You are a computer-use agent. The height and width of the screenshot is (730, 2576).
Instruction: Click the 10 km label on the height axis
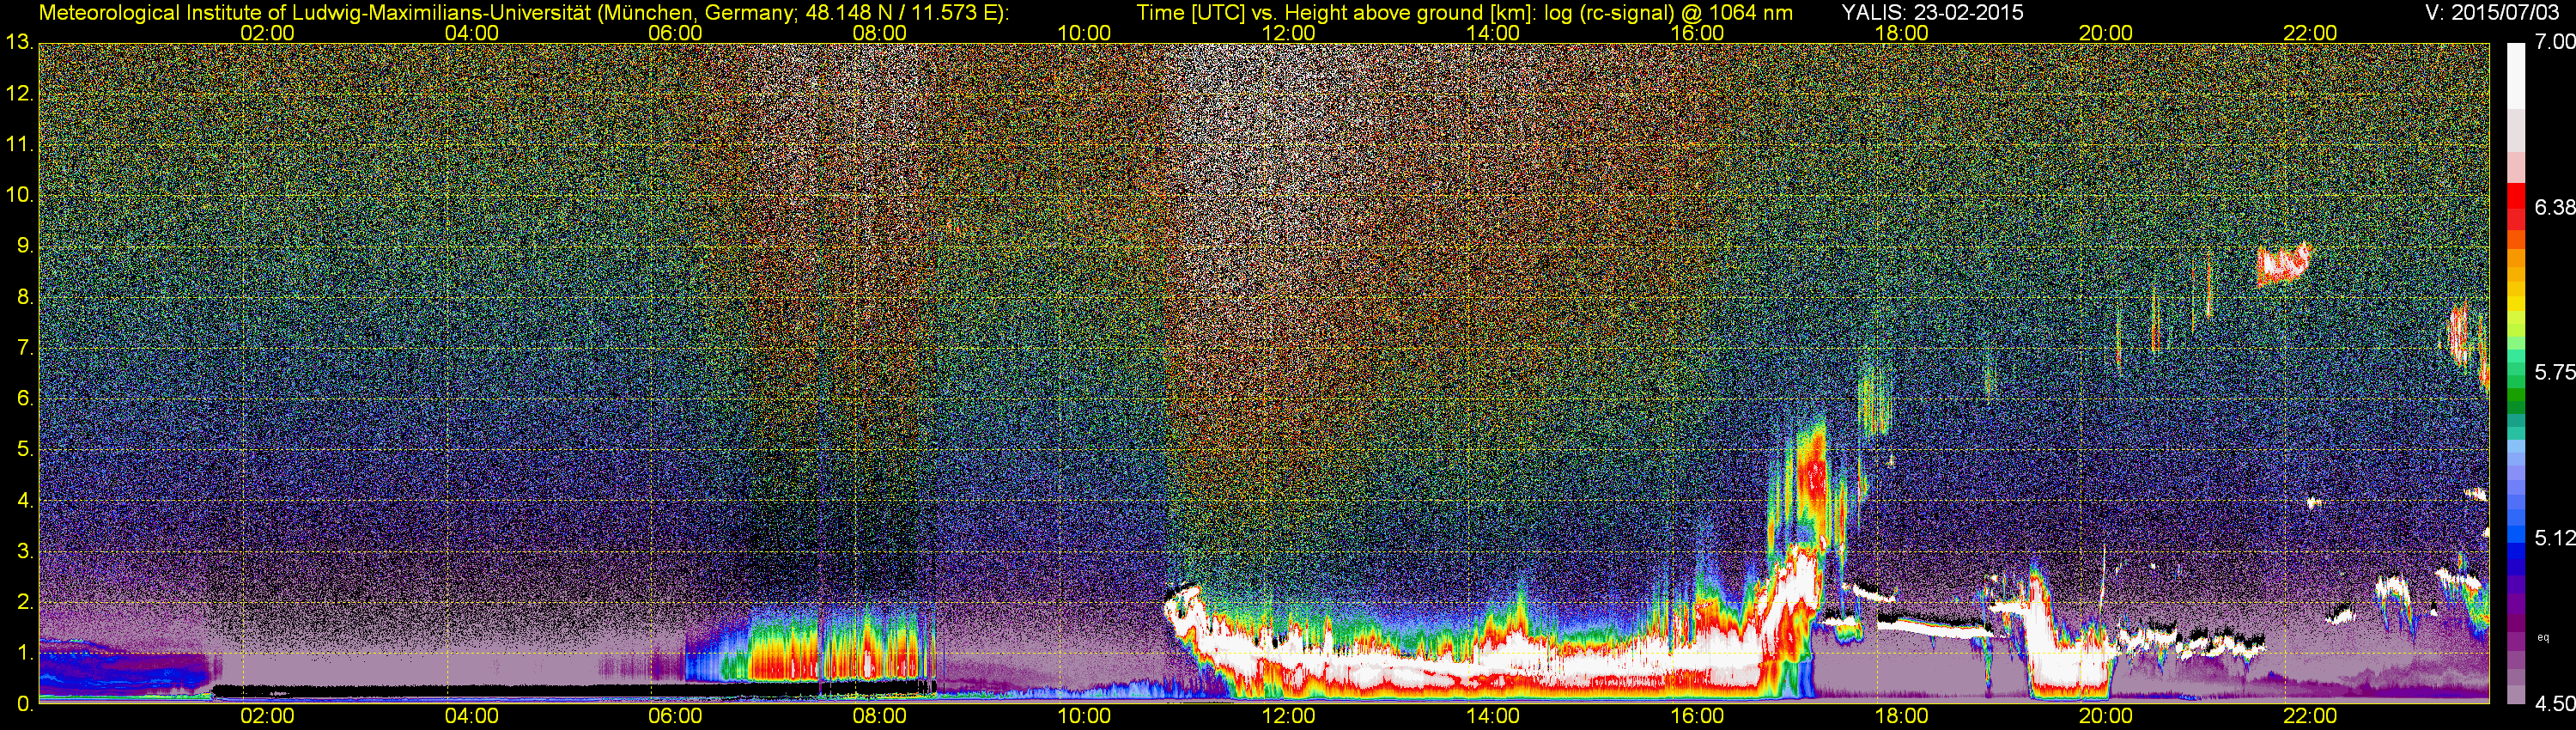[x=19, y=196]
